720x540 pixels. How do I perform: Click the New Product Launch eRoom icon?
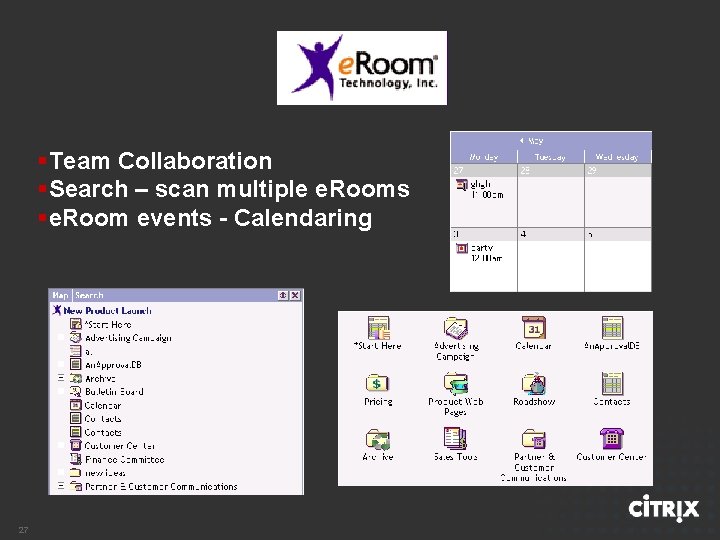point(57,310)
